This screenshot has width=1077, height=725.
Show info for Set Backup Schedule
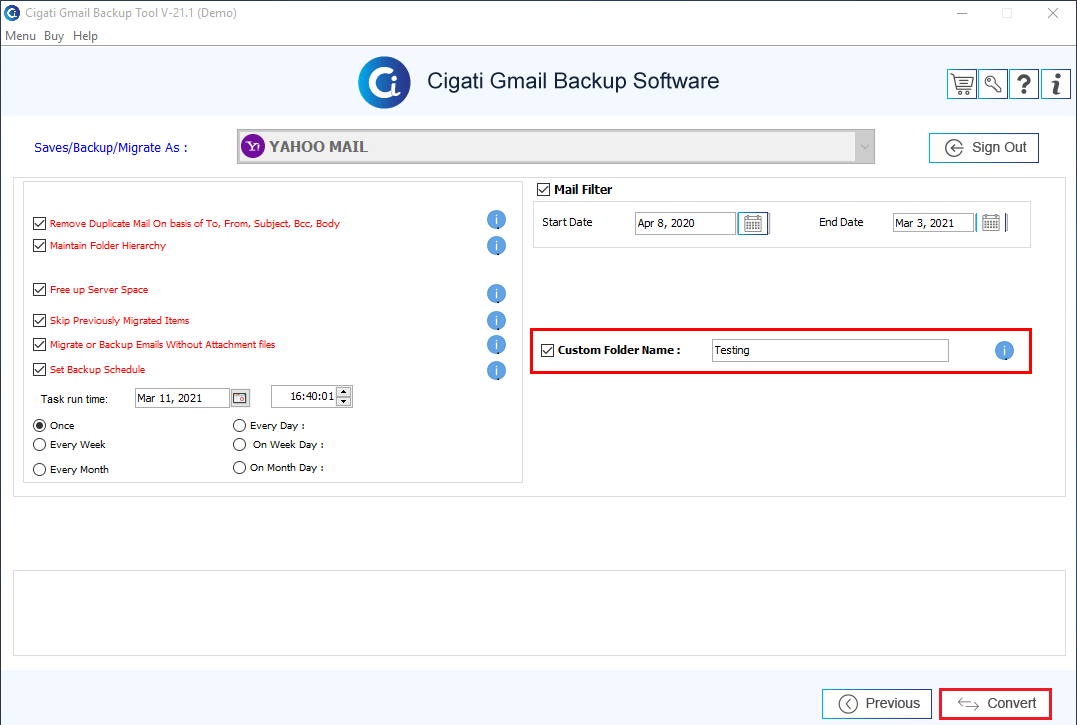click(496, 371)
